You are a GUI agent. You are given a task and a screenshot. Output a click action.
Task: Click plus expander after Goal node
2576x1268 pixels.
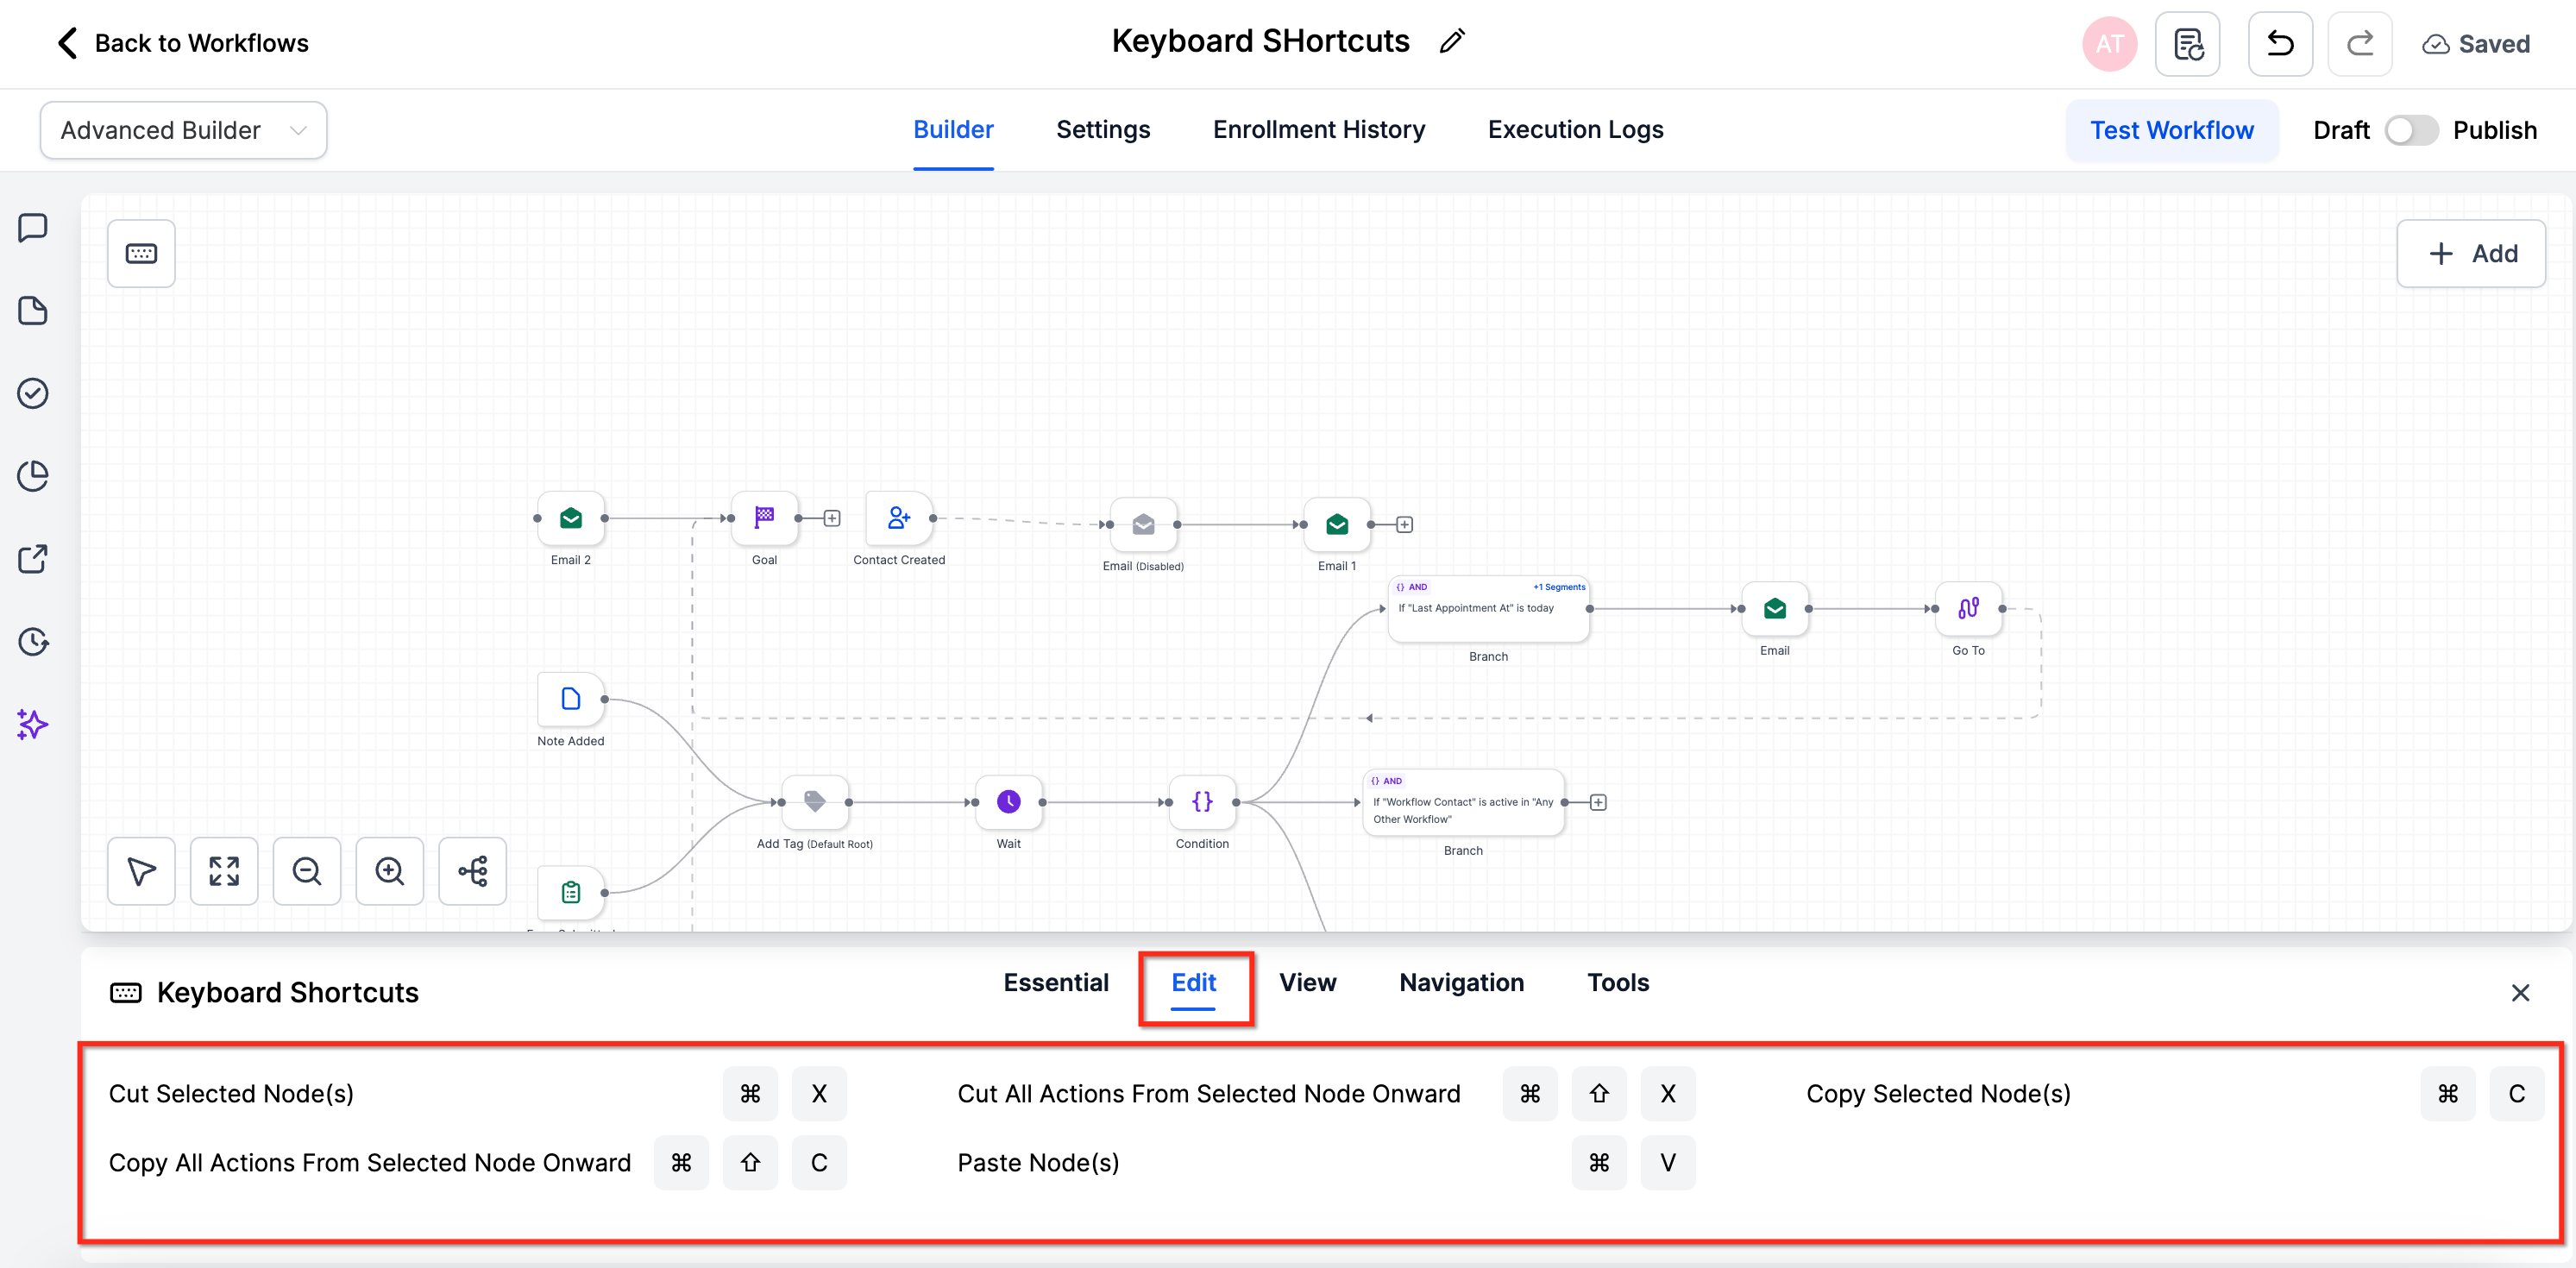pyautogui.click(x=832, y=518)
